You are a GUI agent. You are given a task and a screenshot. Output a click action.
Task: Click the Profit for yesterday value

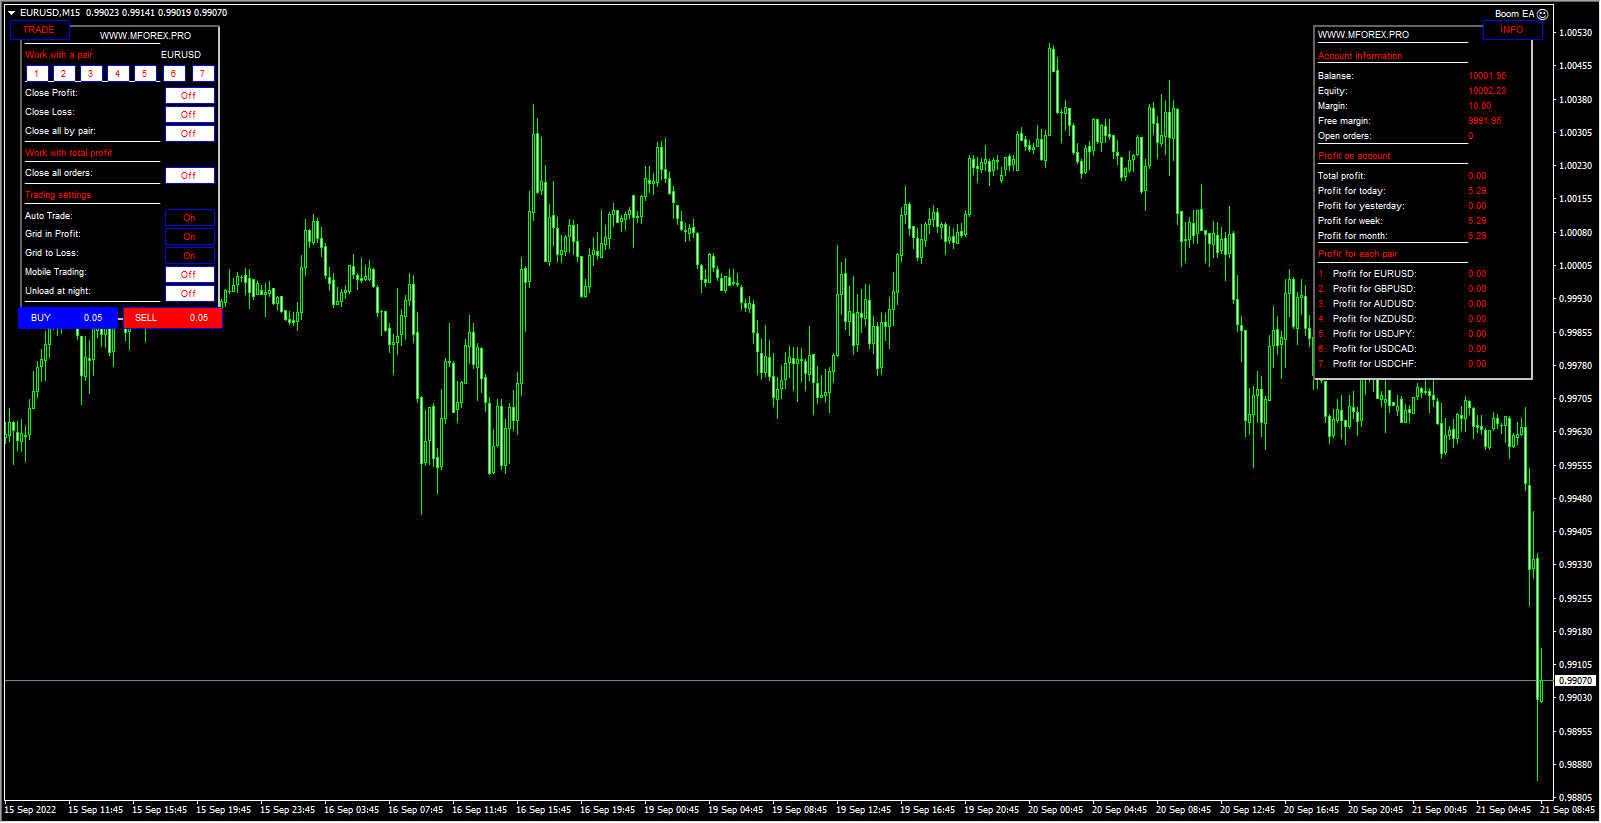1477,206
